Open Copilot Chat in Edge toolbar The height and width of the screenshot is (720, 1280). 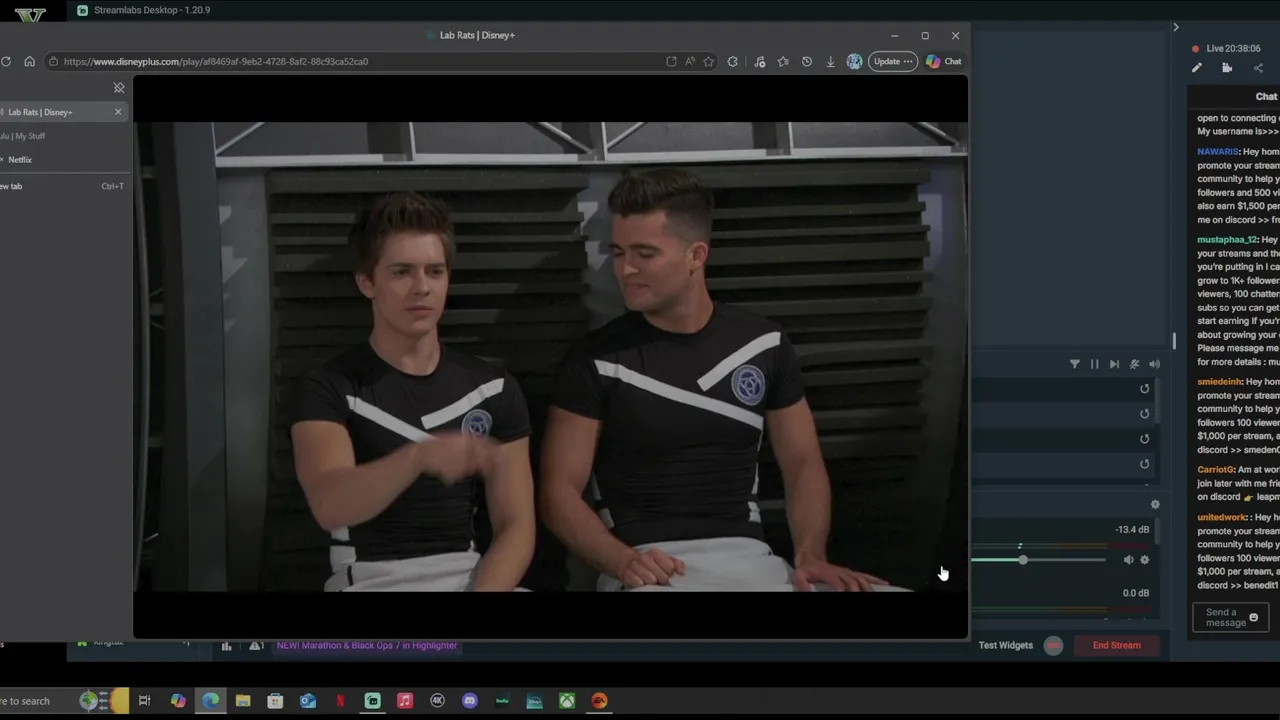coord(944,61)
